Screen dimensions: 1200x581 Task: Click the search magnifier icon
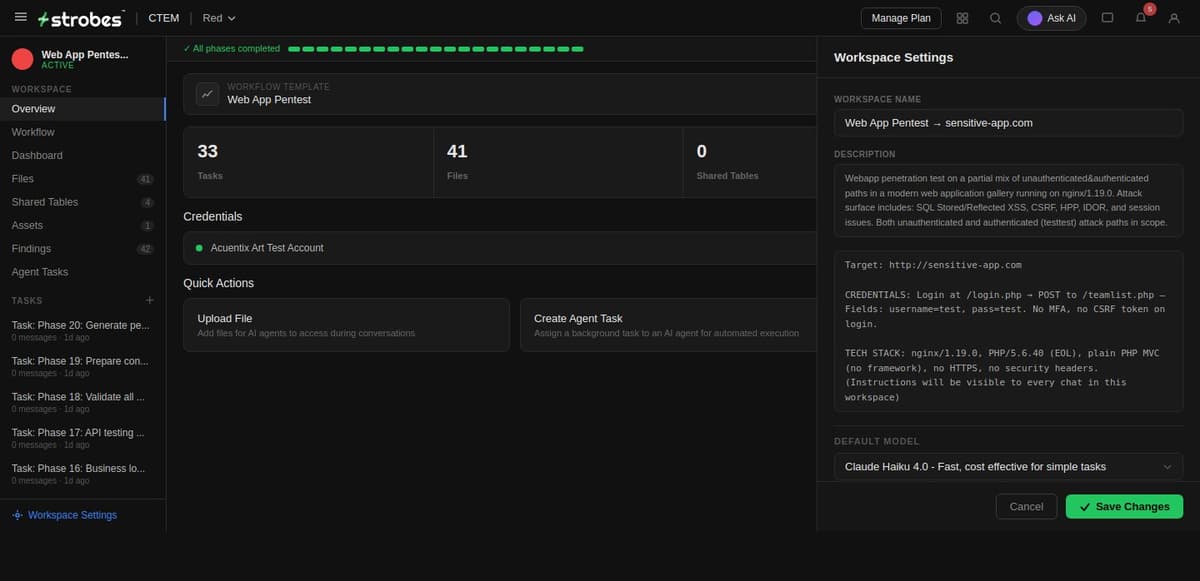(995, 18)
